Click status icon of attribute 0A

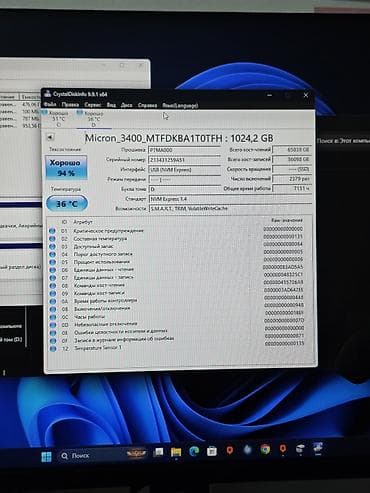(x=52, y=301)
